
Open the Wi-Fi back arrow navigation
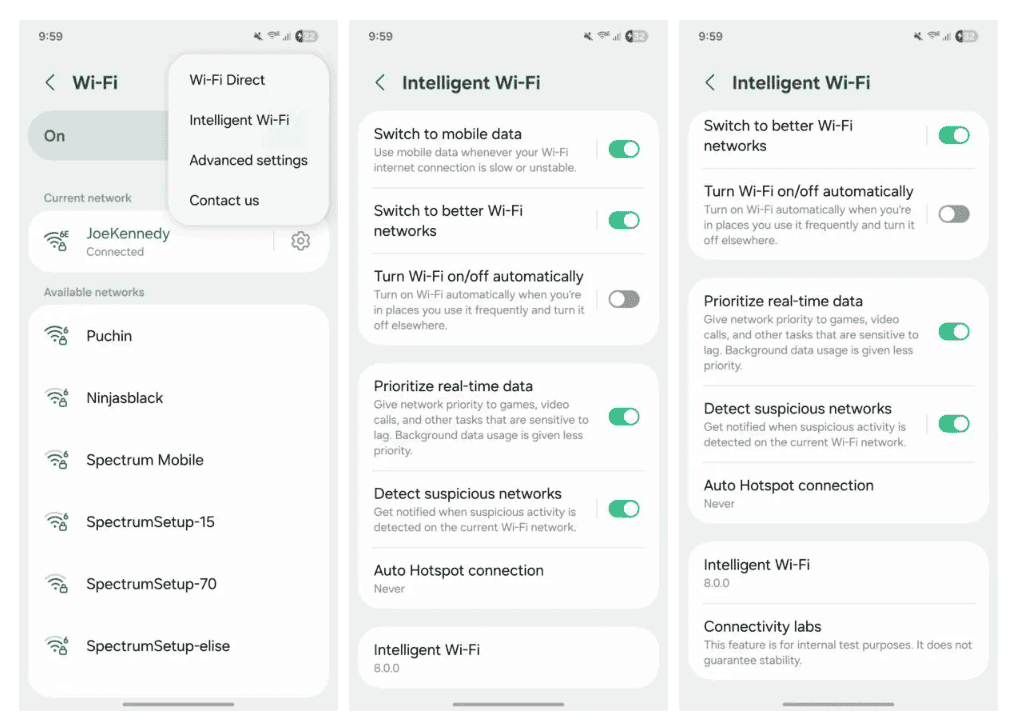[50, 83]
